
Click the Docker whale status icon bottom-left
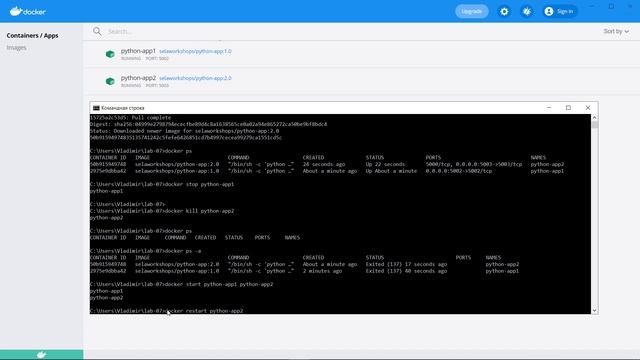click(x=41, y=355)
